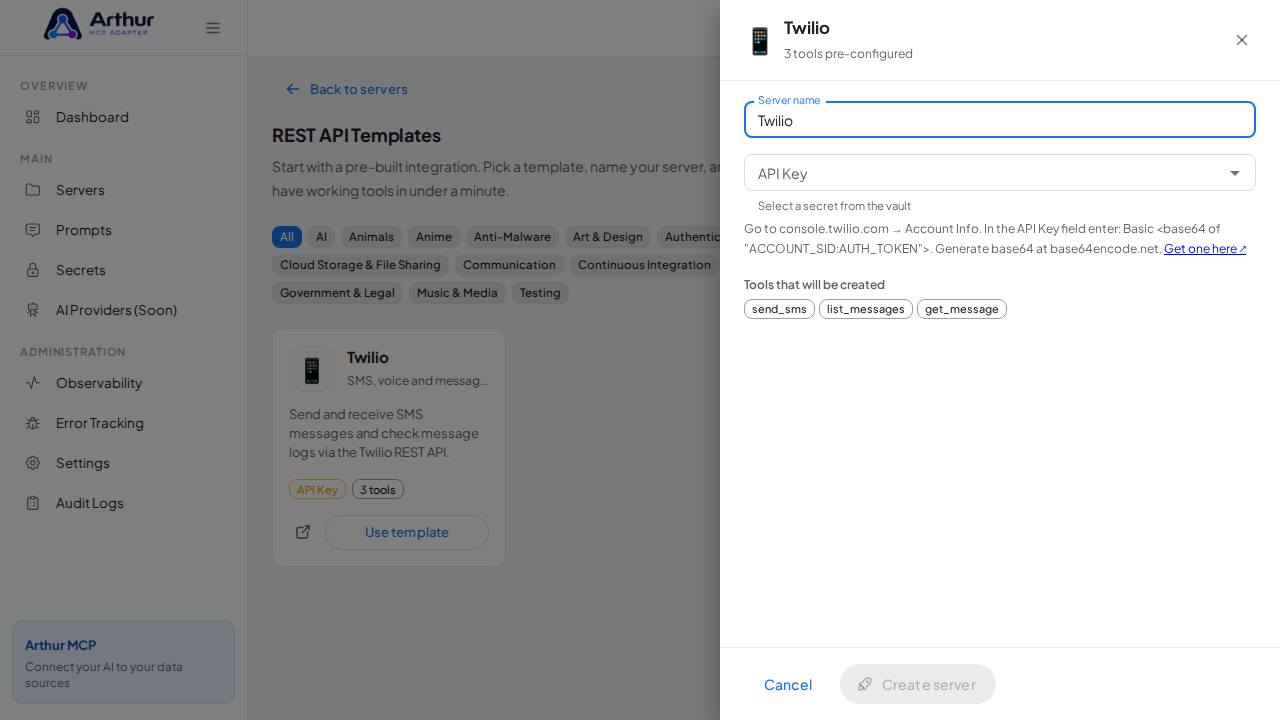Screen dimensions: 1280x720
Task: Click the REST API Templates heading
Action: (x=356, y=135)
